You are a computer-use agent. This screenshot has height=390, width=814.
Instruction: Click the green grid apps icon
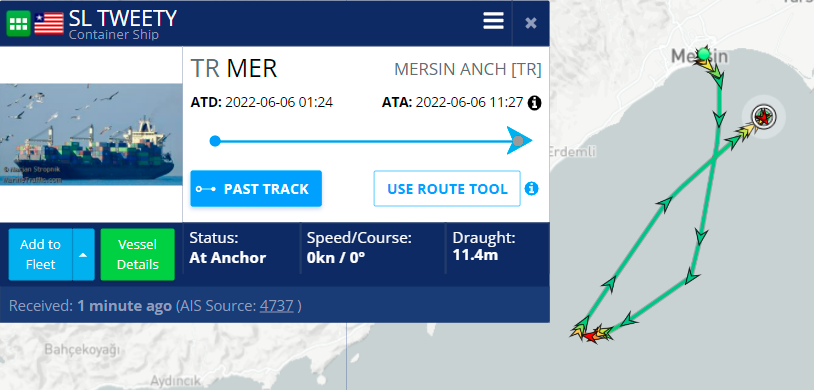point(19,23)
